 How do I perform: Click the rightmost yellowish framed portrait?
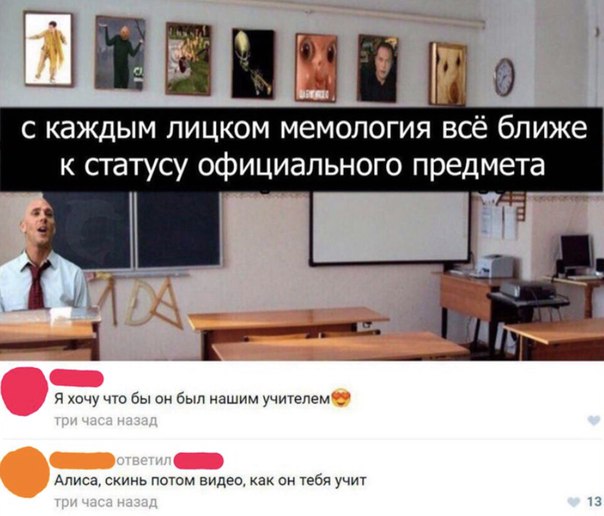point(448,74)
